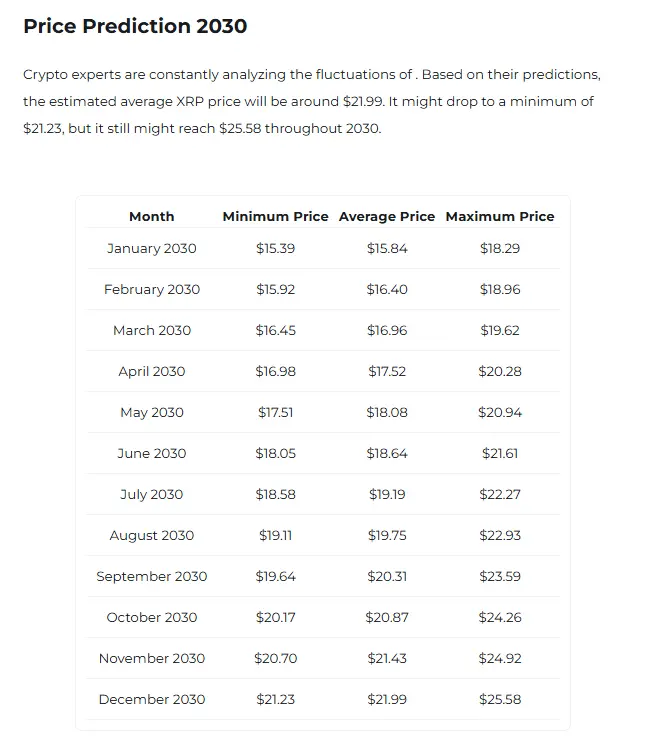Select the Minimum Price column header
This screenshot has width=666, height=747.
tap(275, 216)
